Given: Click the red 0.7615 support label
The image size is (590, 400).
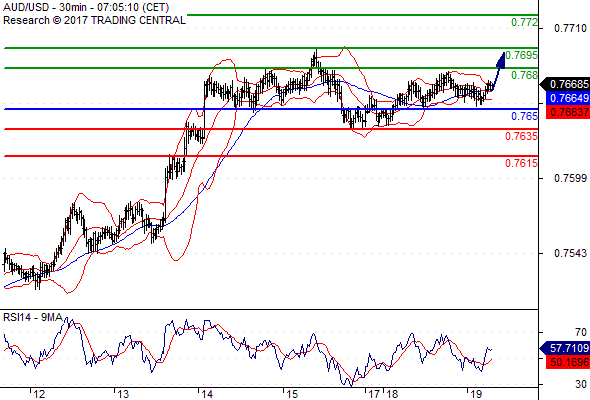Looking at the screenshot, I should (x=521, y=163).
